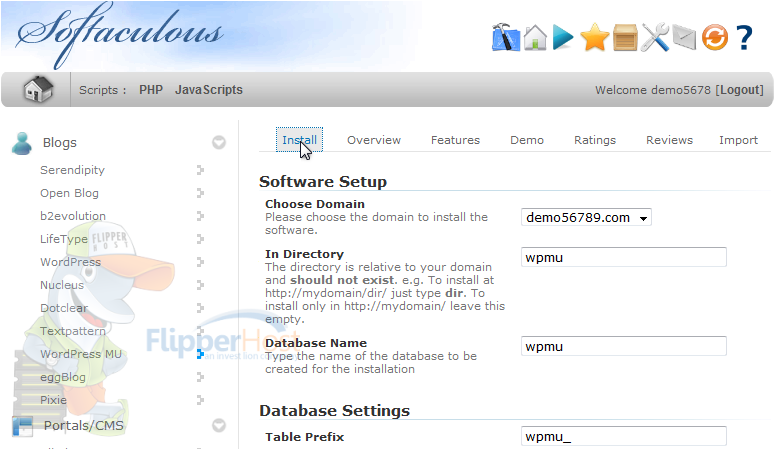The height and width of the screenshot is (450, 776).
Task: Click the arrow icon beside b2evolution
Action: point(200,216)
